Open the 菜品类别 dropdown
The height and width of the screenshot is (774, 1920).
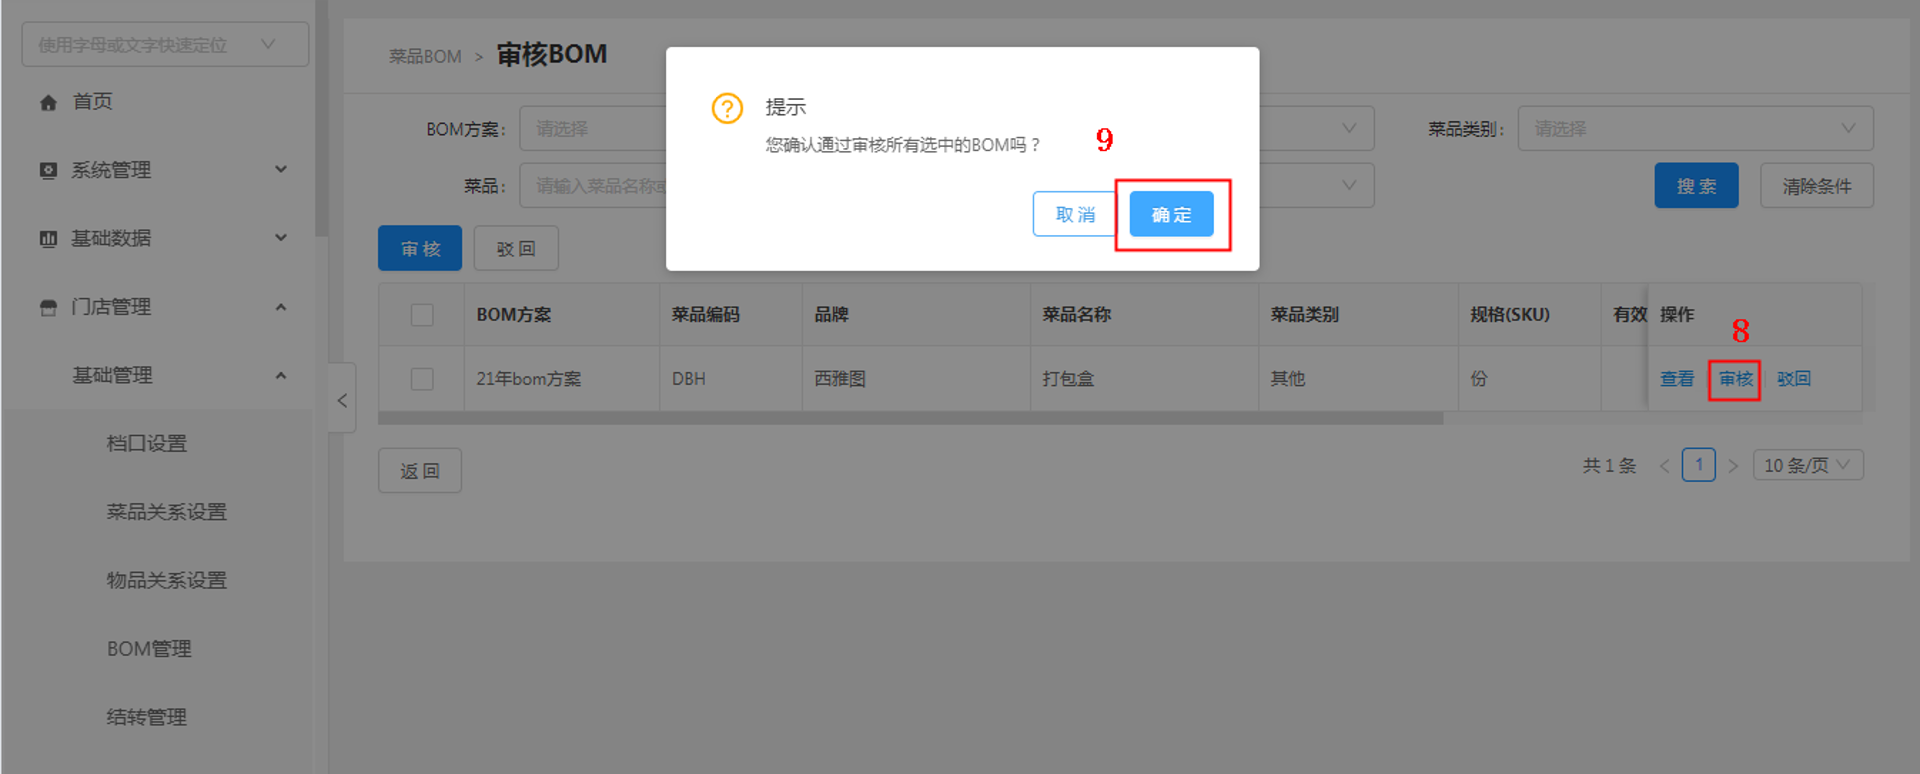(x=1695, y=129)
